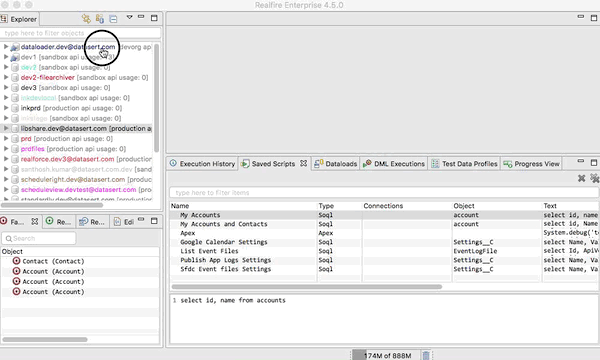Click the Dataloads tab icon

tap(319, 164)
